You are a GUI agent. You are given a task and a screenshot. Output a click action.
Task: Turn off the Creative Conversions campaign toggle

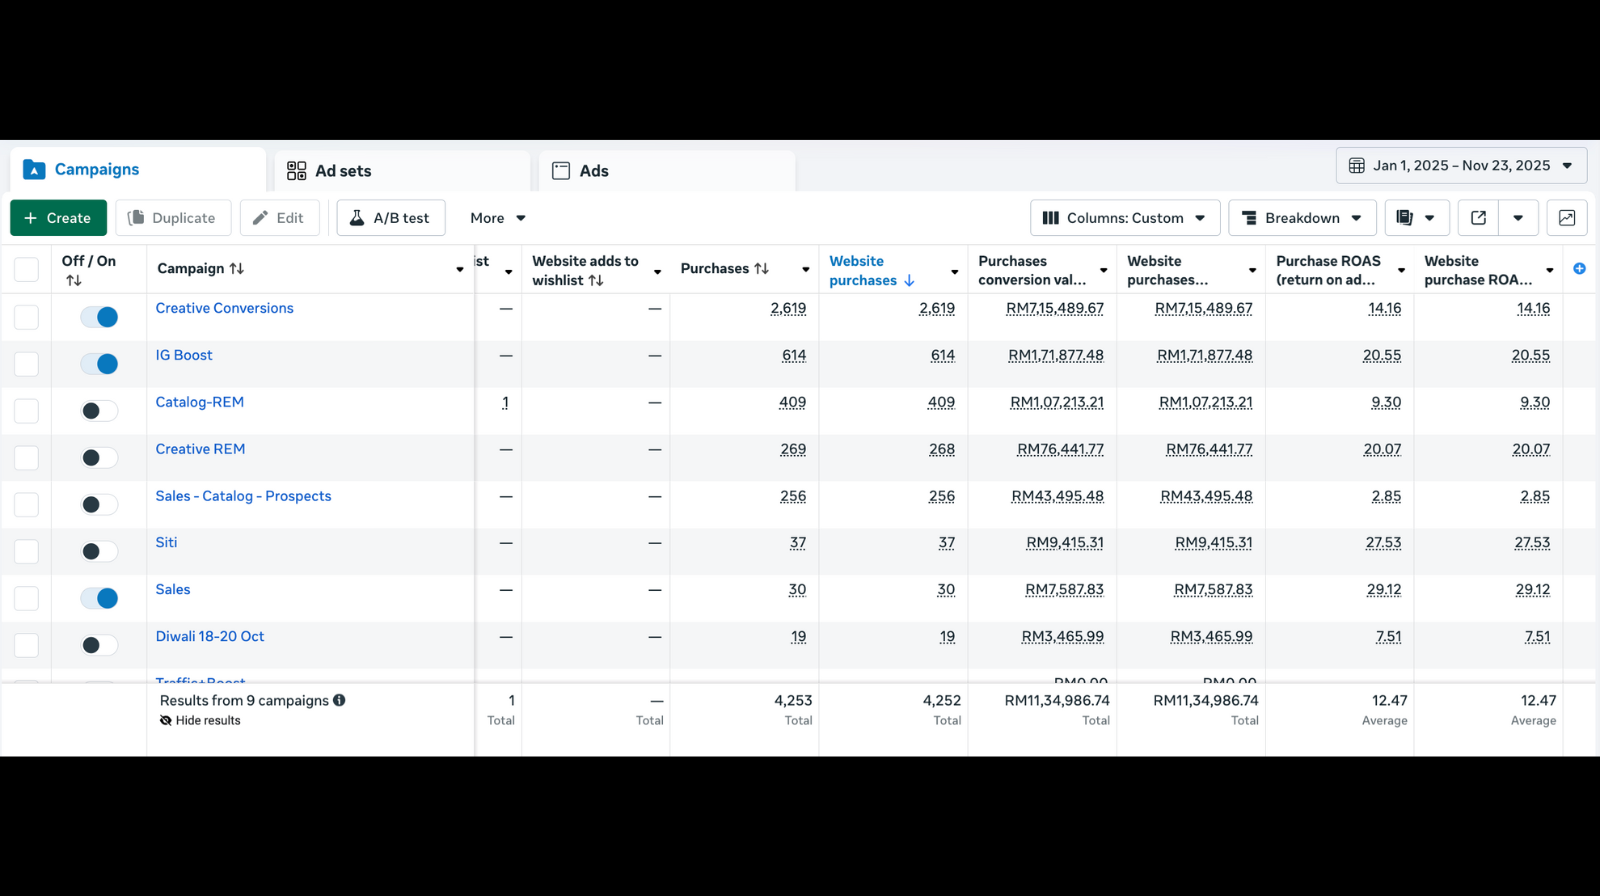point(100,317)
